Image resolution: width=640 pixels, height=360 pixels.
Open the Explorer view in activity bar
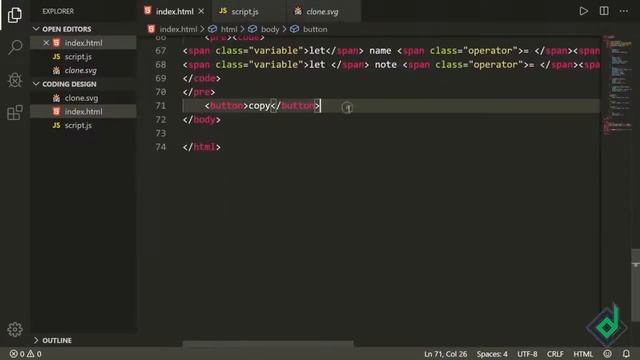(x=15, y=15)
